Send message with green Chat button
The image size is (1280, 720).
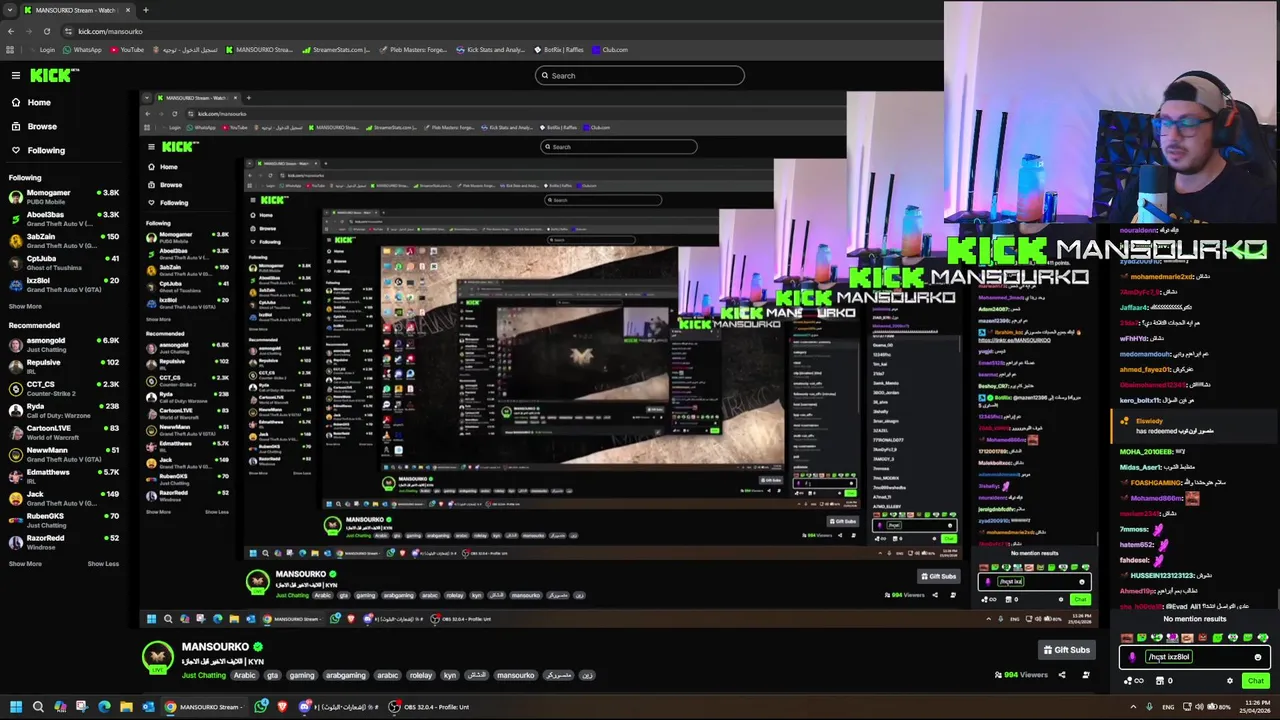1255,681
